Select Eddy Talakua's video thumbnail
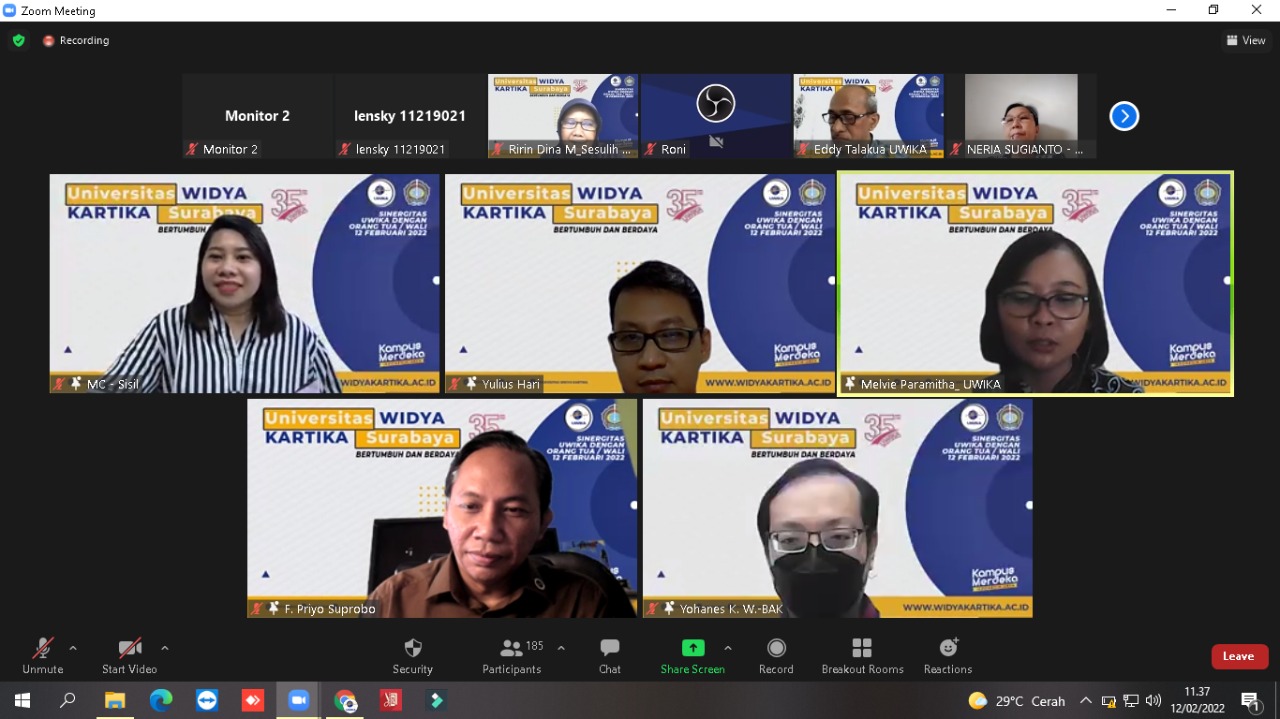 click(868, 115)
